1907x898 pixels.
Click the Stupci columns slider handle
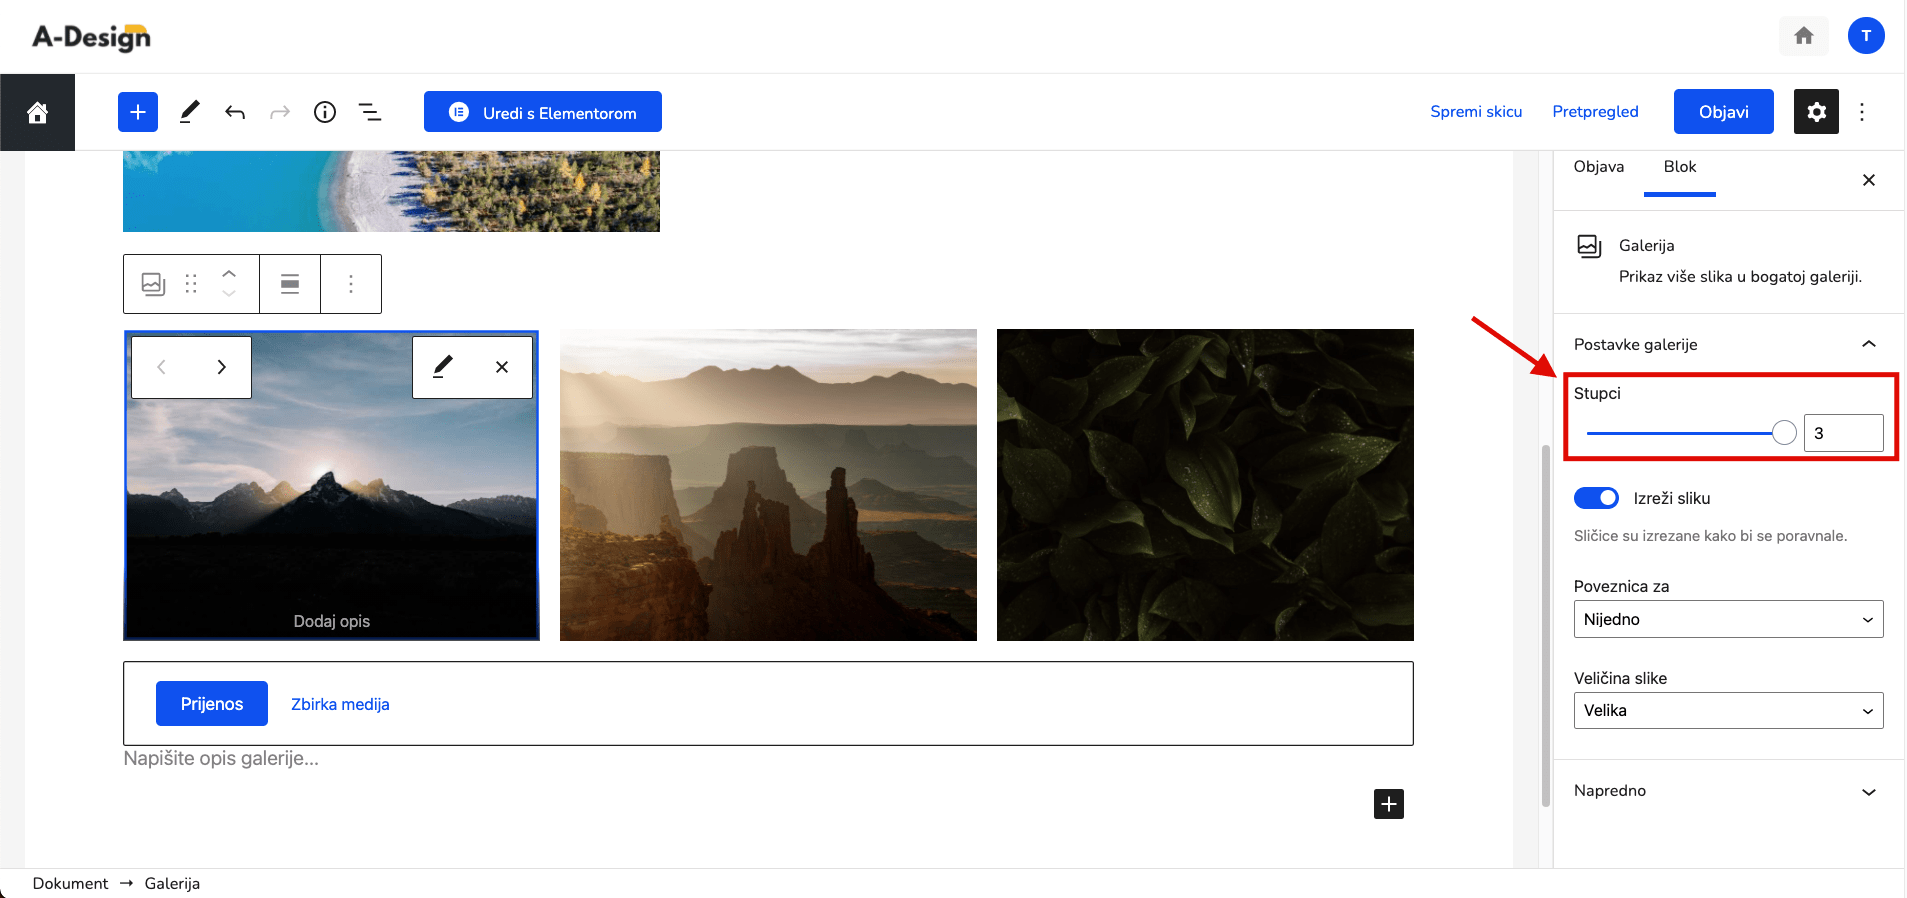[x=1784, y=433]
